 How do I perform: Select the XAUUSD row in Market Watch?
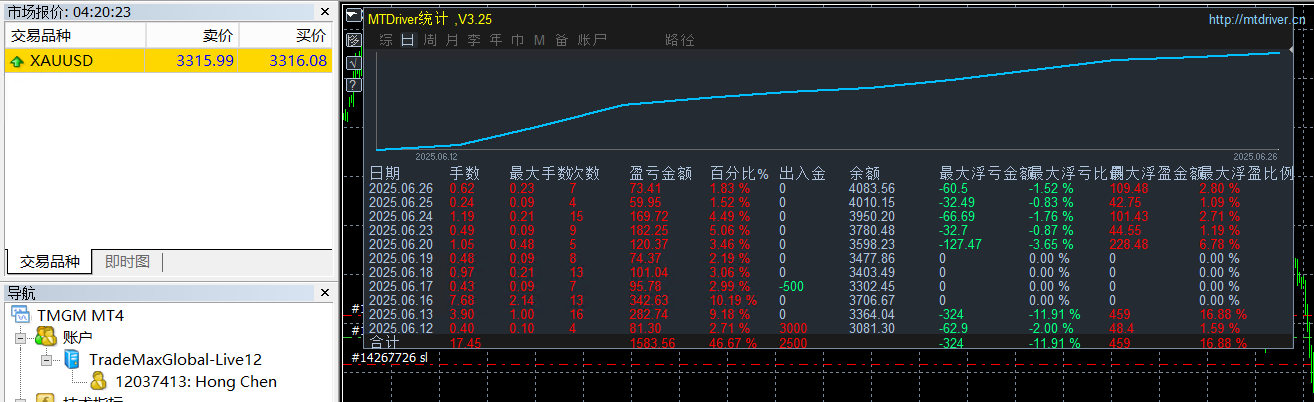click(168, 61)
